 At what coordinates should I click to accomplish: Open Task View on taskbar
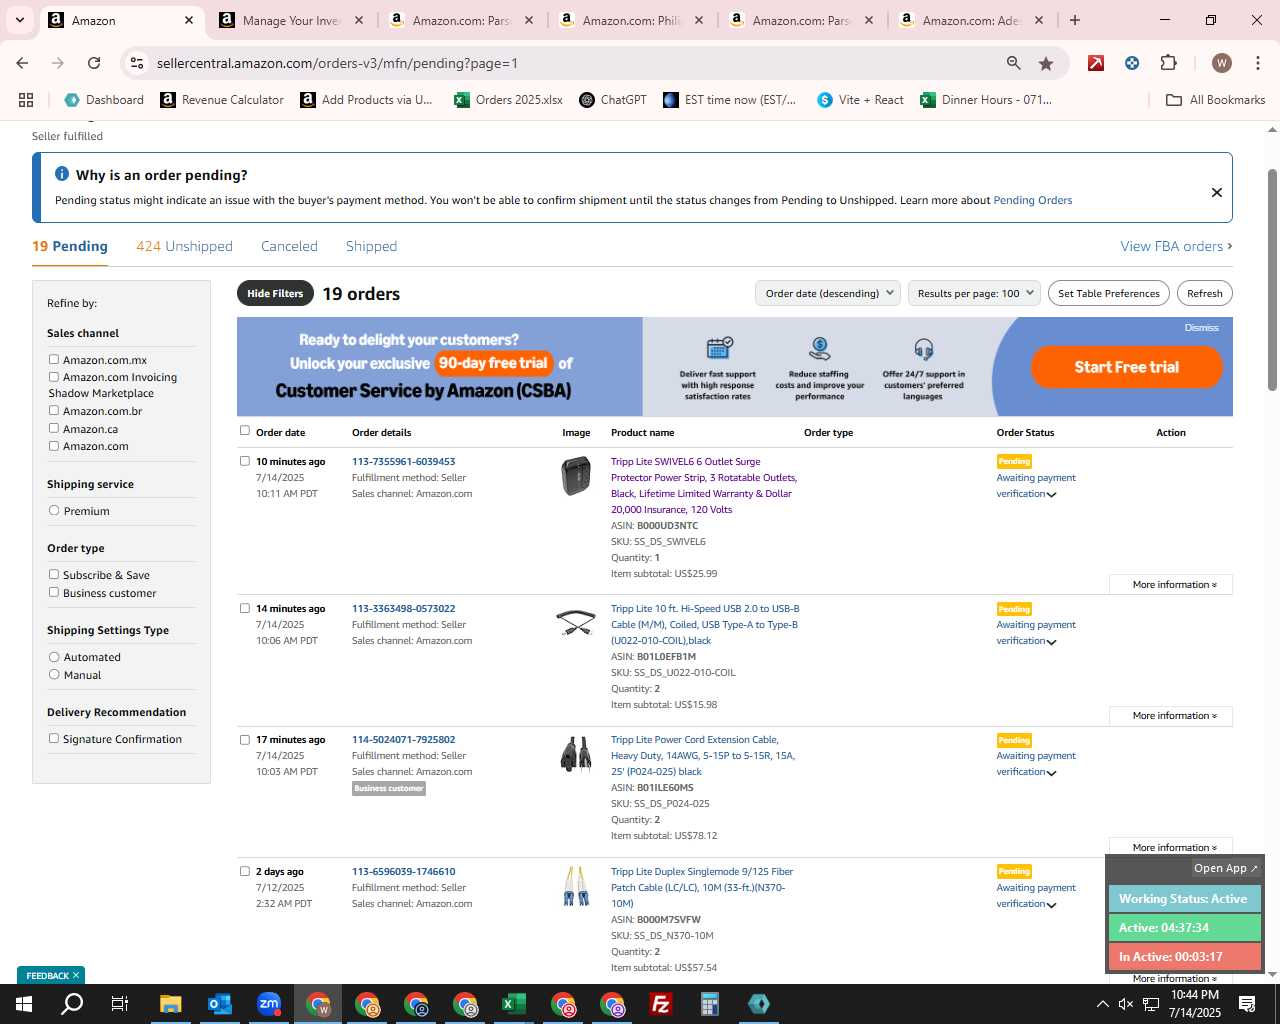tap(119, 1004)
